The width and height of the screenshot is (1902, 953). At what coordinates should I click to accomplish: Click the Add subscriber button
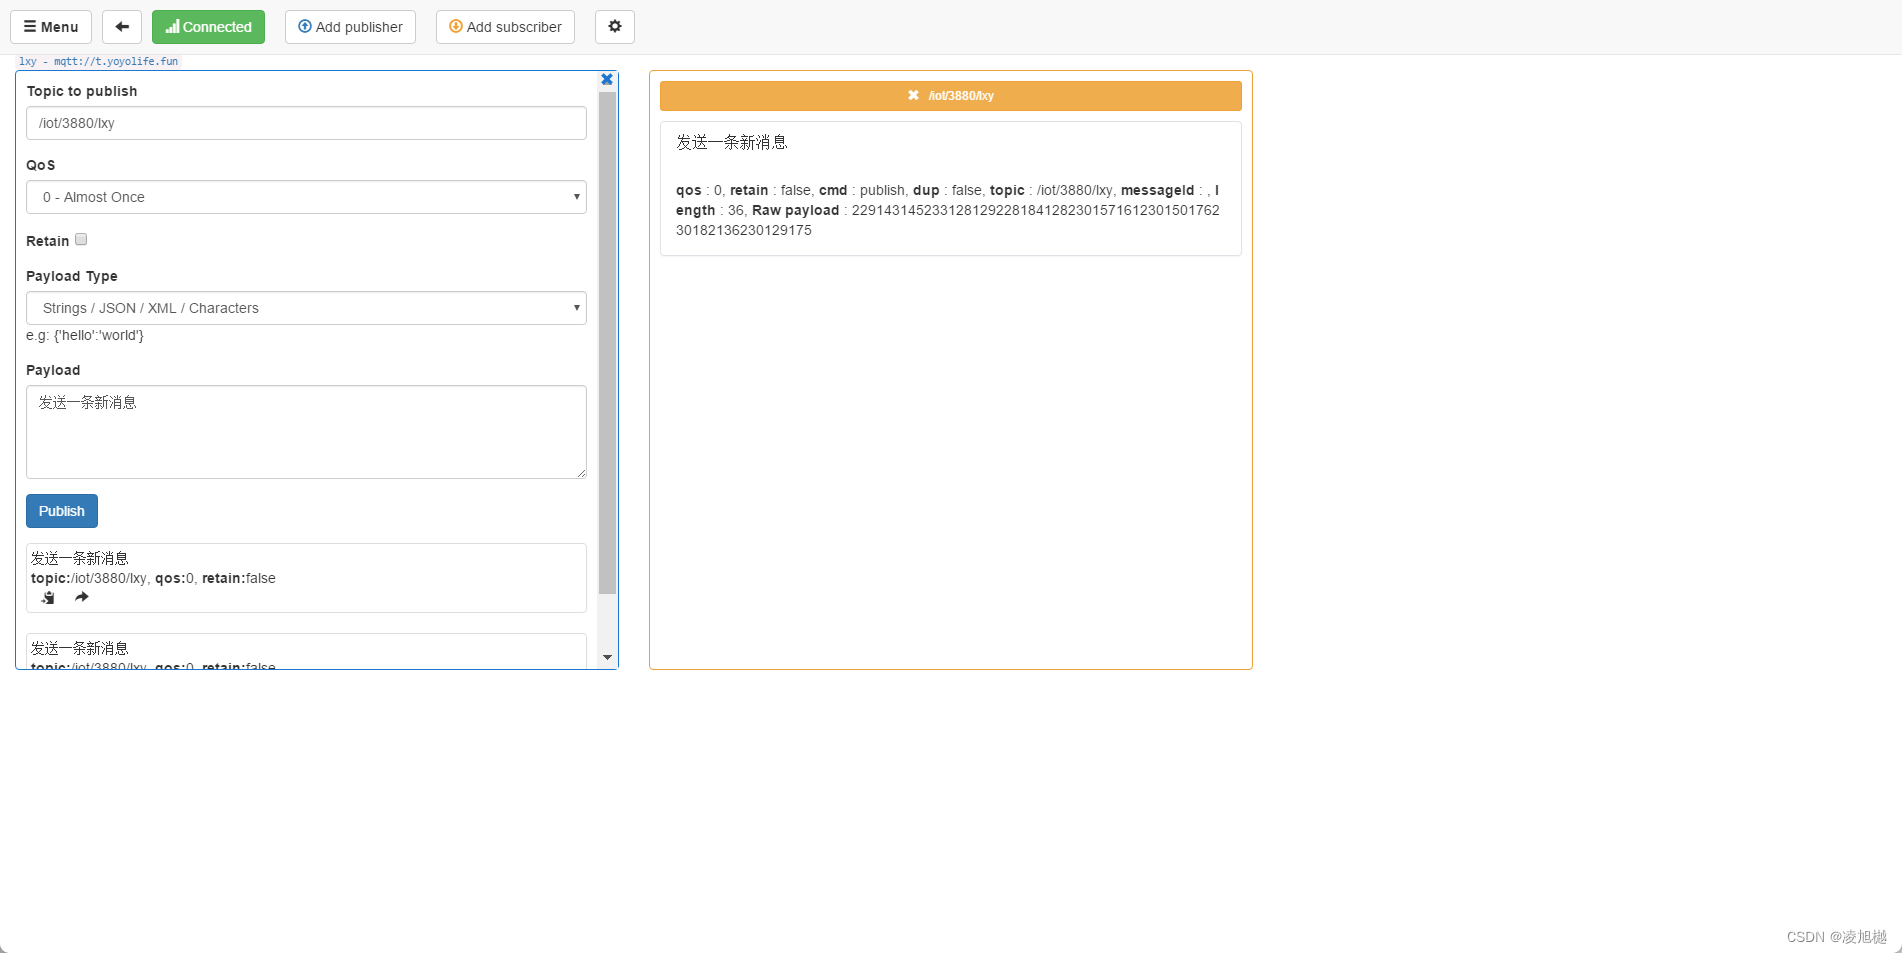pos(505,26)
